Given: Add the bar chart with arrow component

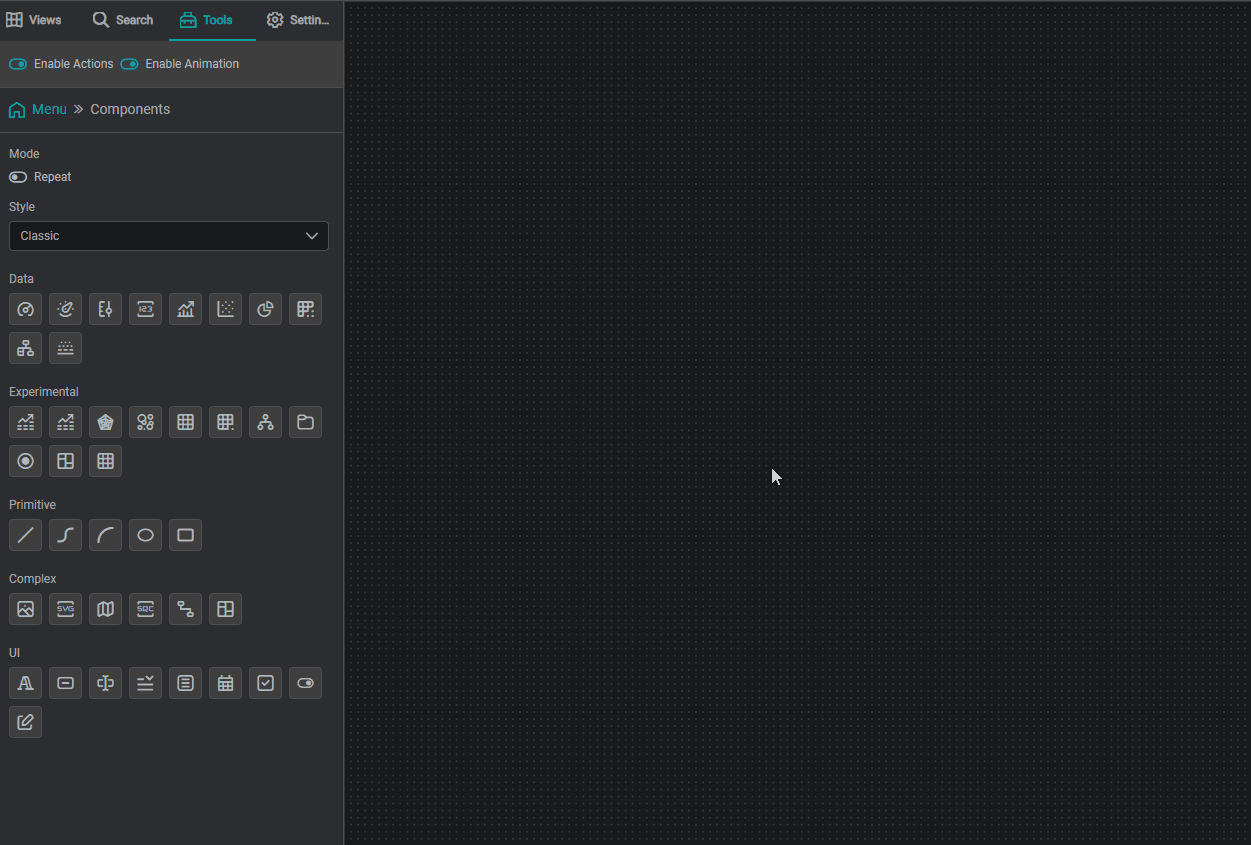Looking at the screenshot, I should tap(186, 309).
